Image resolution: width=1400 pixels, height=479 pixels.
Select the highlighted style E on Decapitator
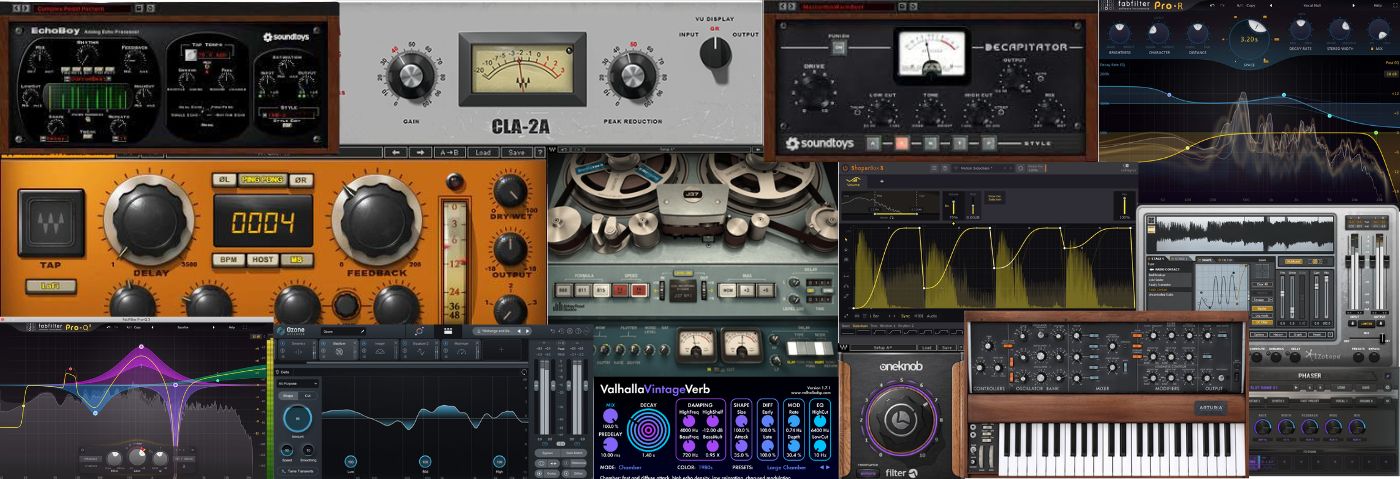click(x=900, y=142)
